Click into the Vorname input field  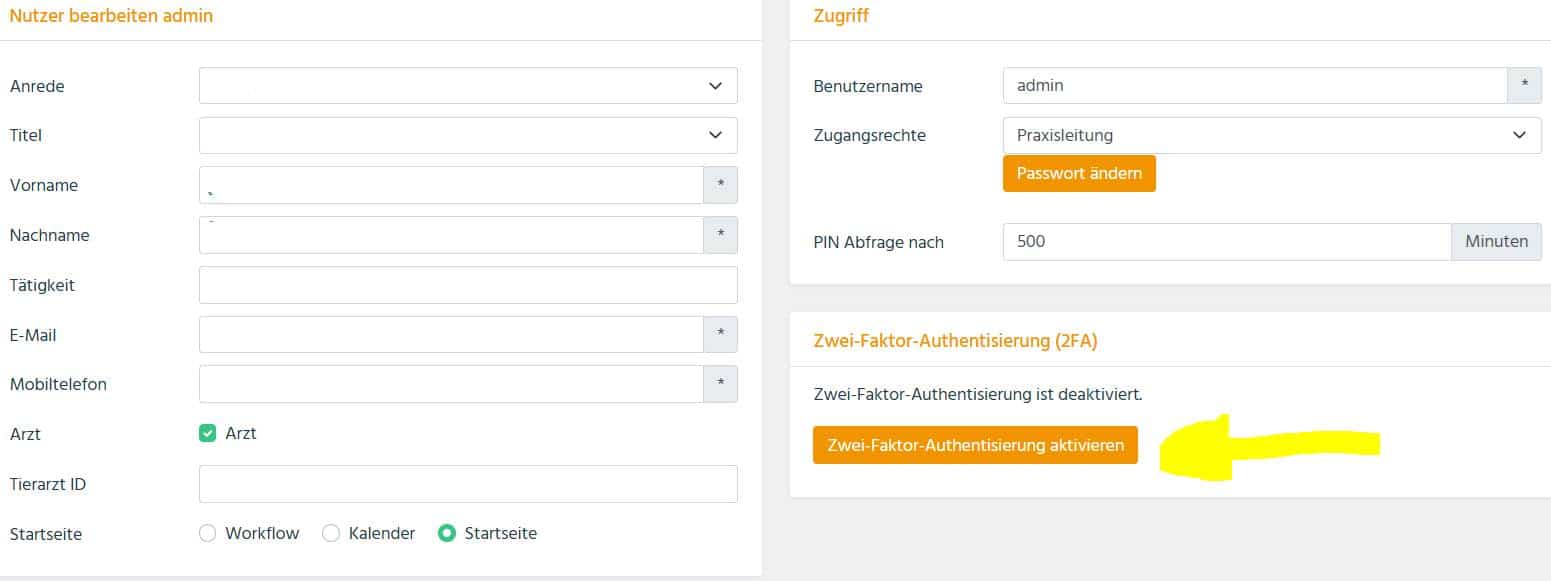click(x=451, y=185)
